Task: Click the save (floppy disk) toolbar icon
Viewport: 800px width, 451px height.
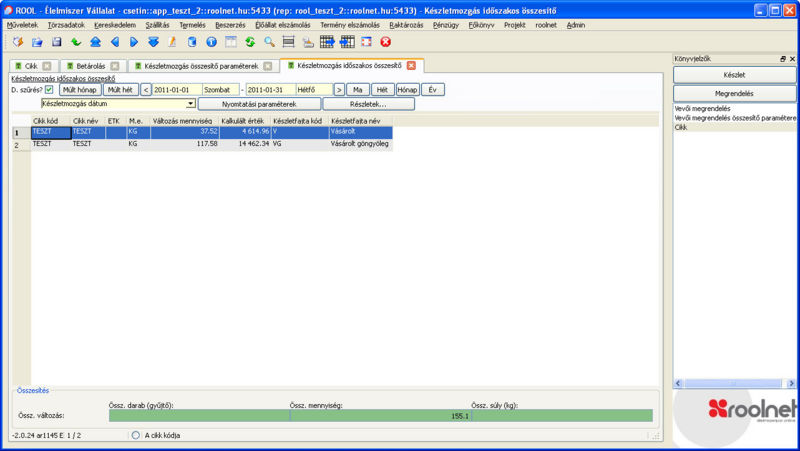Action: pyautogui.click(x=57, y=42)
